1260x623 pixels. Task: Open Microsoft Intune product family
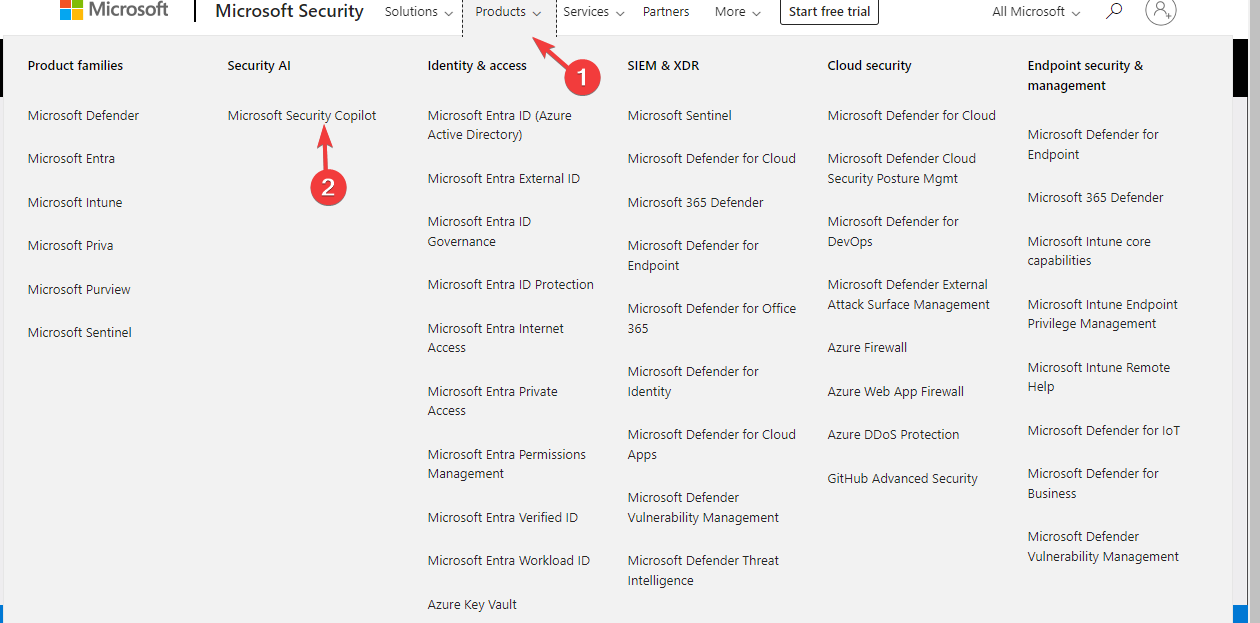(75, 203)
